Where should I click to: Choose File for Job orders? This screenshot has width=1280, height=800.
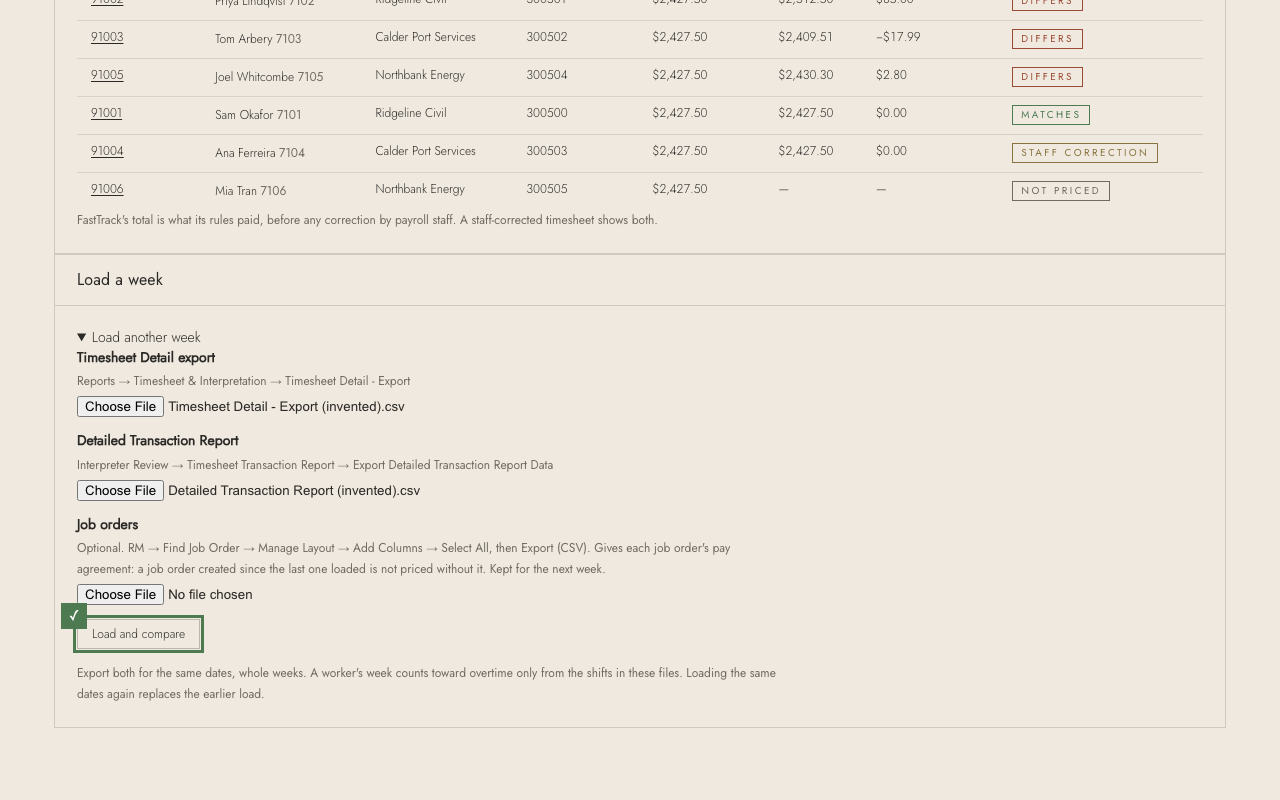point(120,595)
